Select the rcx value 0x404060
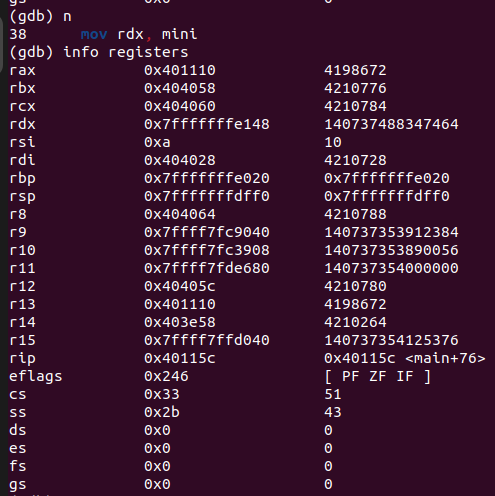The width and height of the screenshot is (495, 496). (x=180, y=106)
